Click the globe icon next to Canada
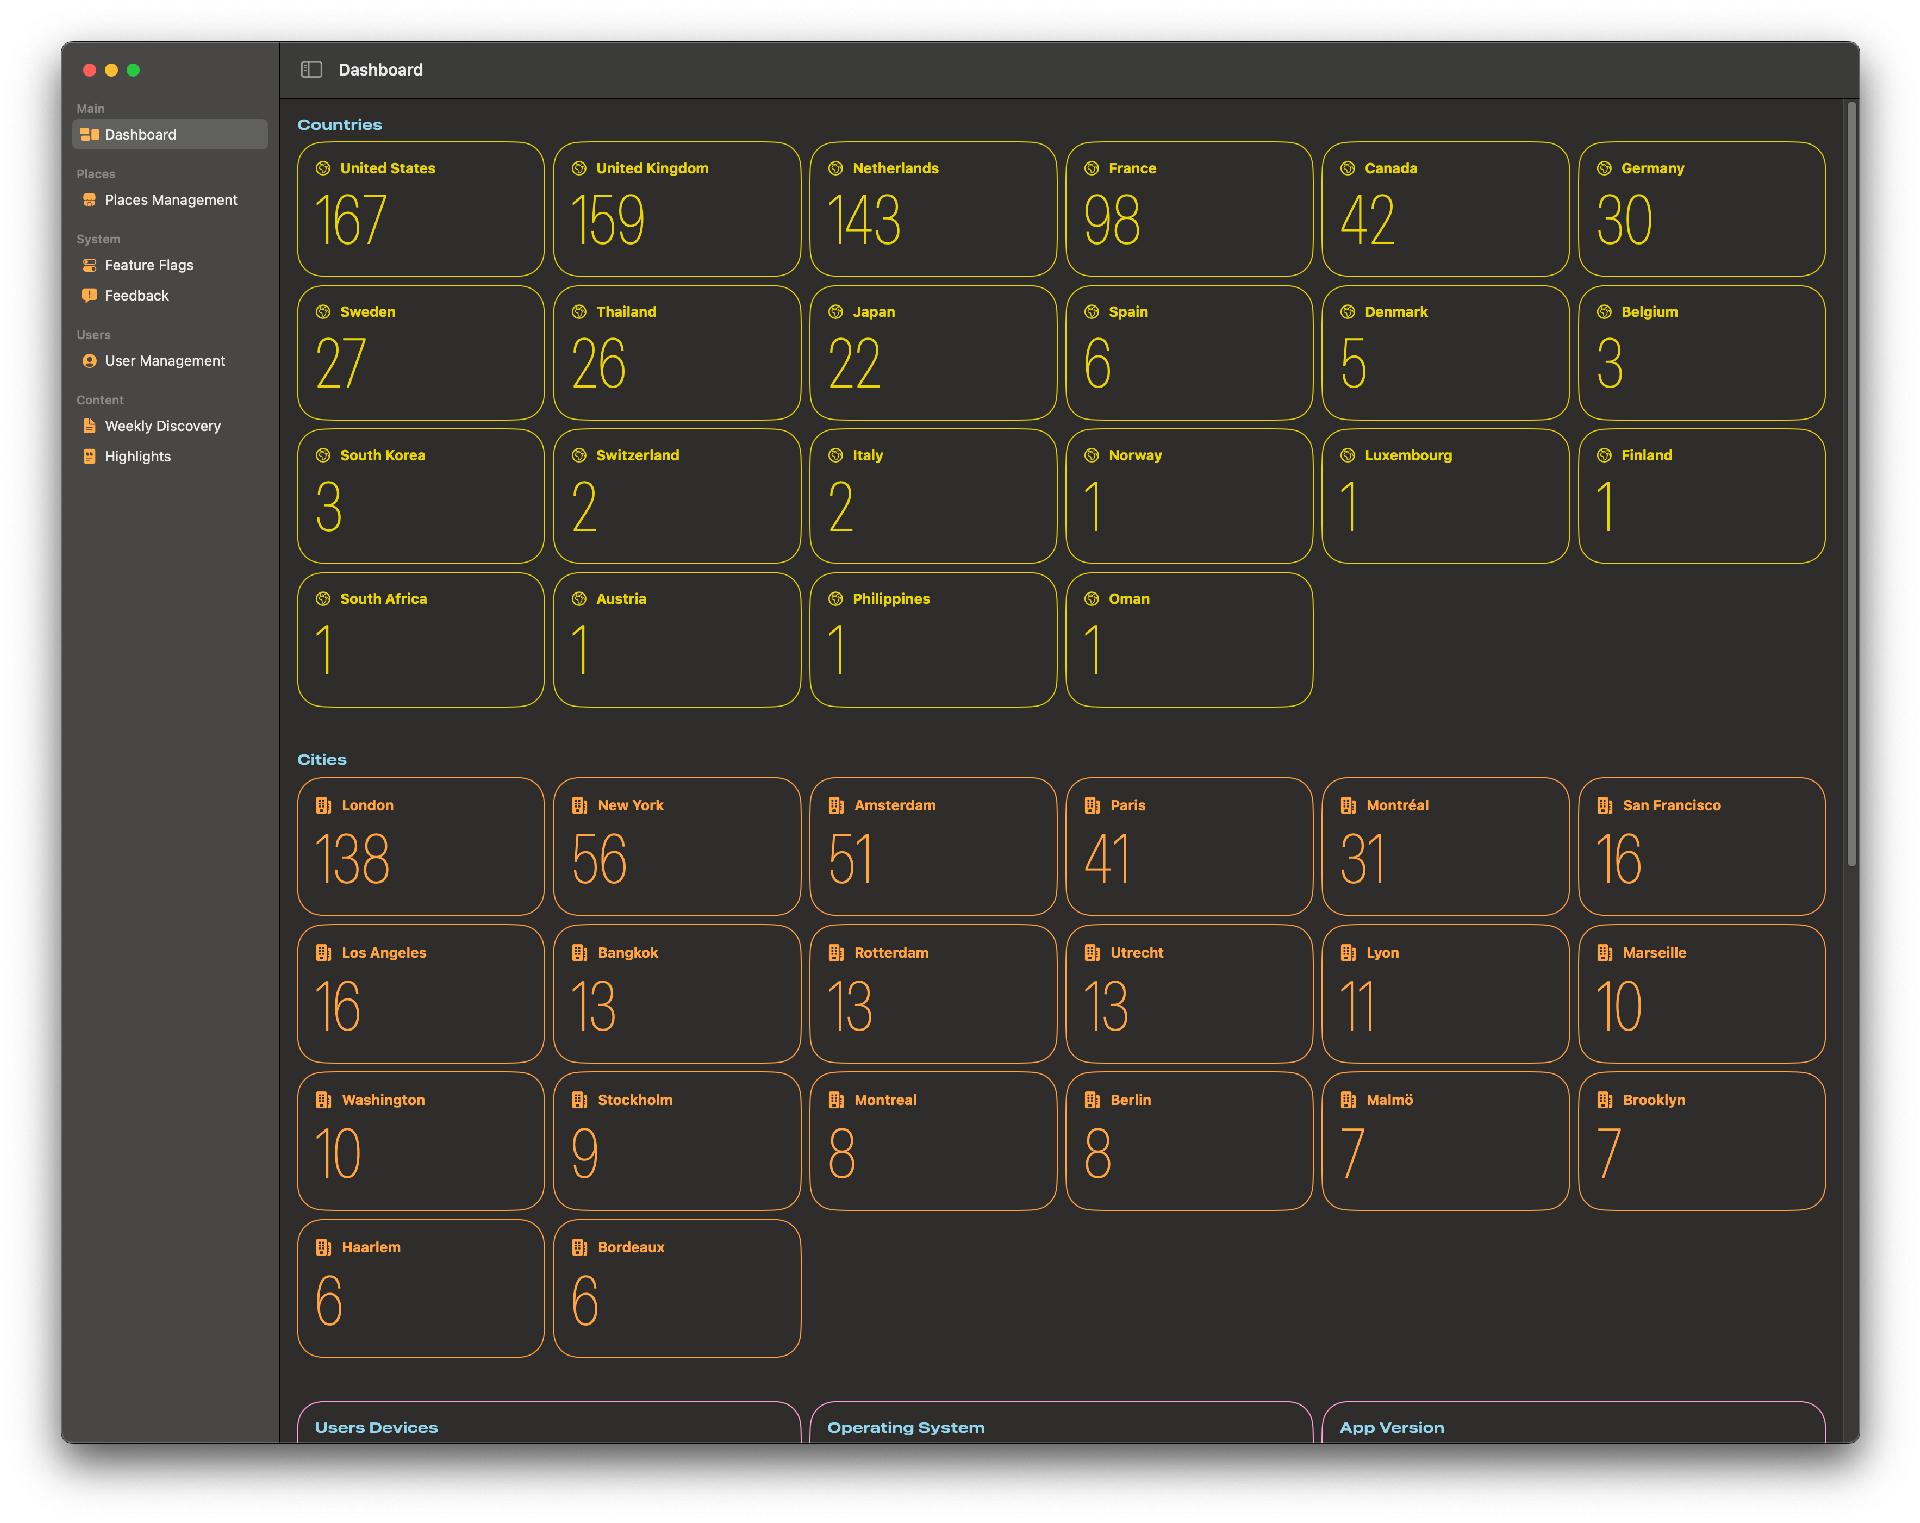Screen dimensions: 1920x1523 coord(1348,168)
